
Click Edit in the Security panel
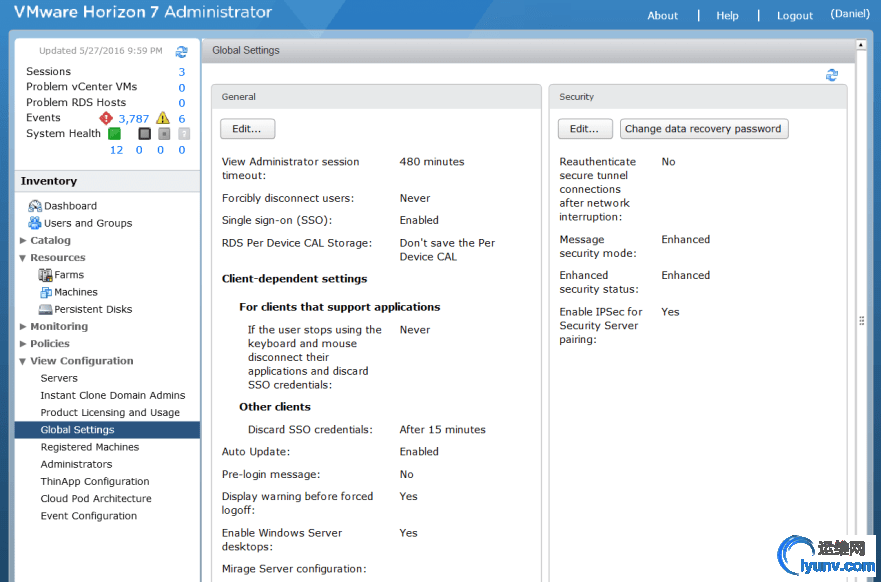coord(585,129)
